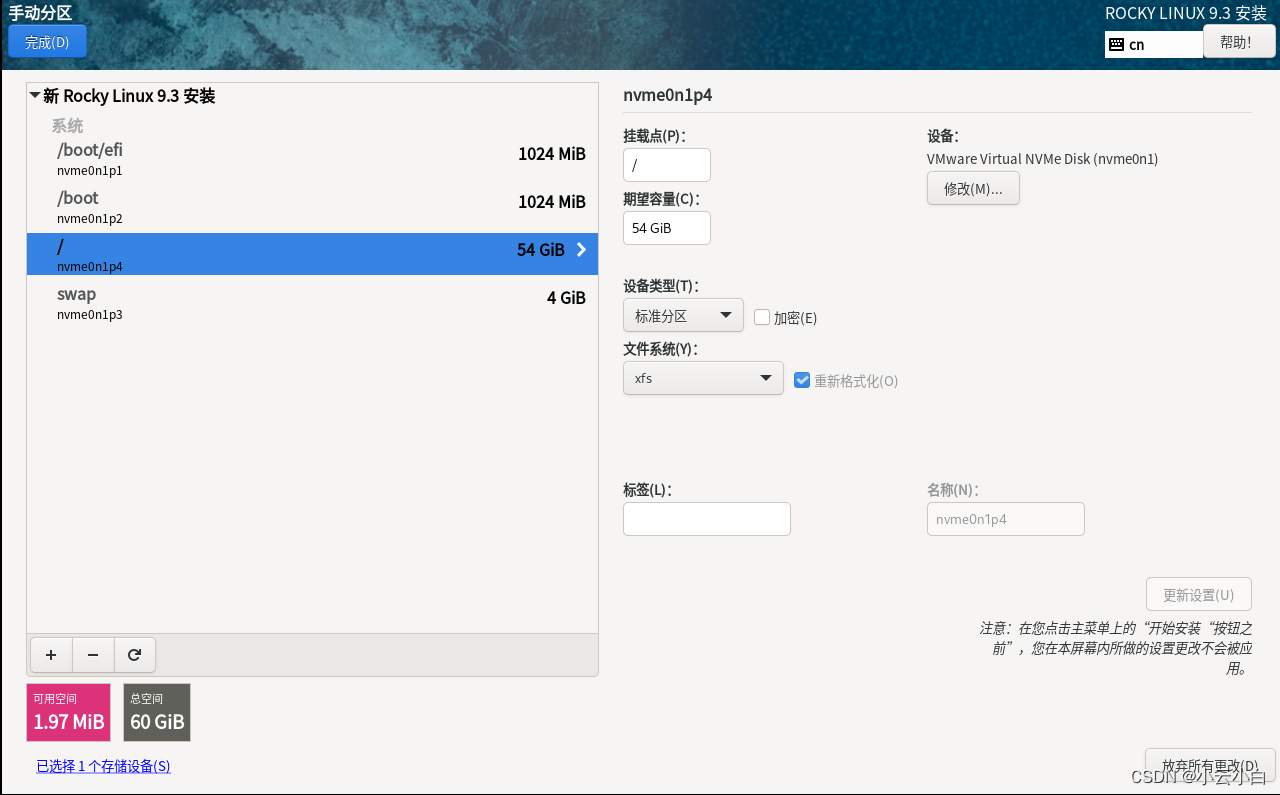Click the 完成(D) done button
Image resolution: width=1280 pixels, height=795 pixels.
47,42
